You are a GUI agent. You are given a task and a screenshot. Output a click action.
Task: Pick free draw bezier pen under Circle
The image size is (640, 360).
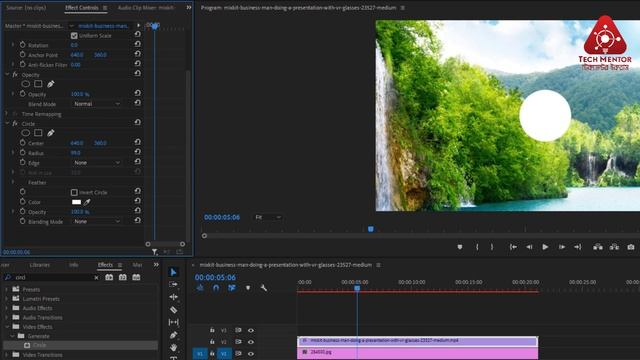(51, 133)
